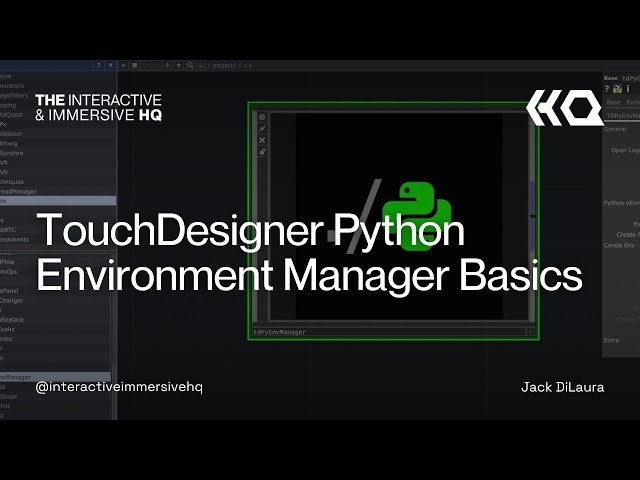Viewport: 640px width, 480px height.
Task: Select the Base tab in parameter panel
Action: point(614,102)
